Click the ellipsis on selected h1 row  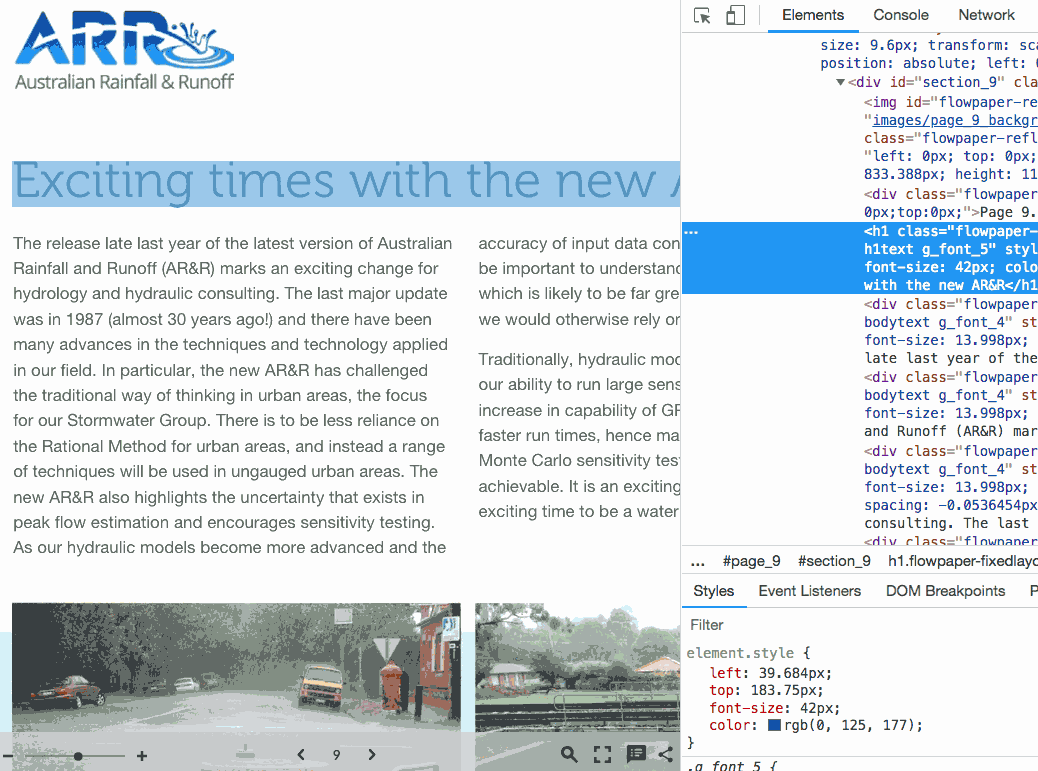691,232
